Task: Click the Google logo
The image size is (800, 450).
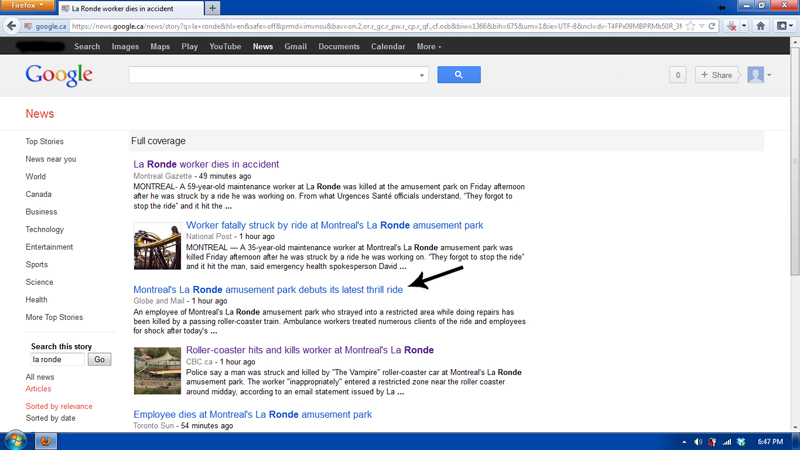Action: coord(59,75)
